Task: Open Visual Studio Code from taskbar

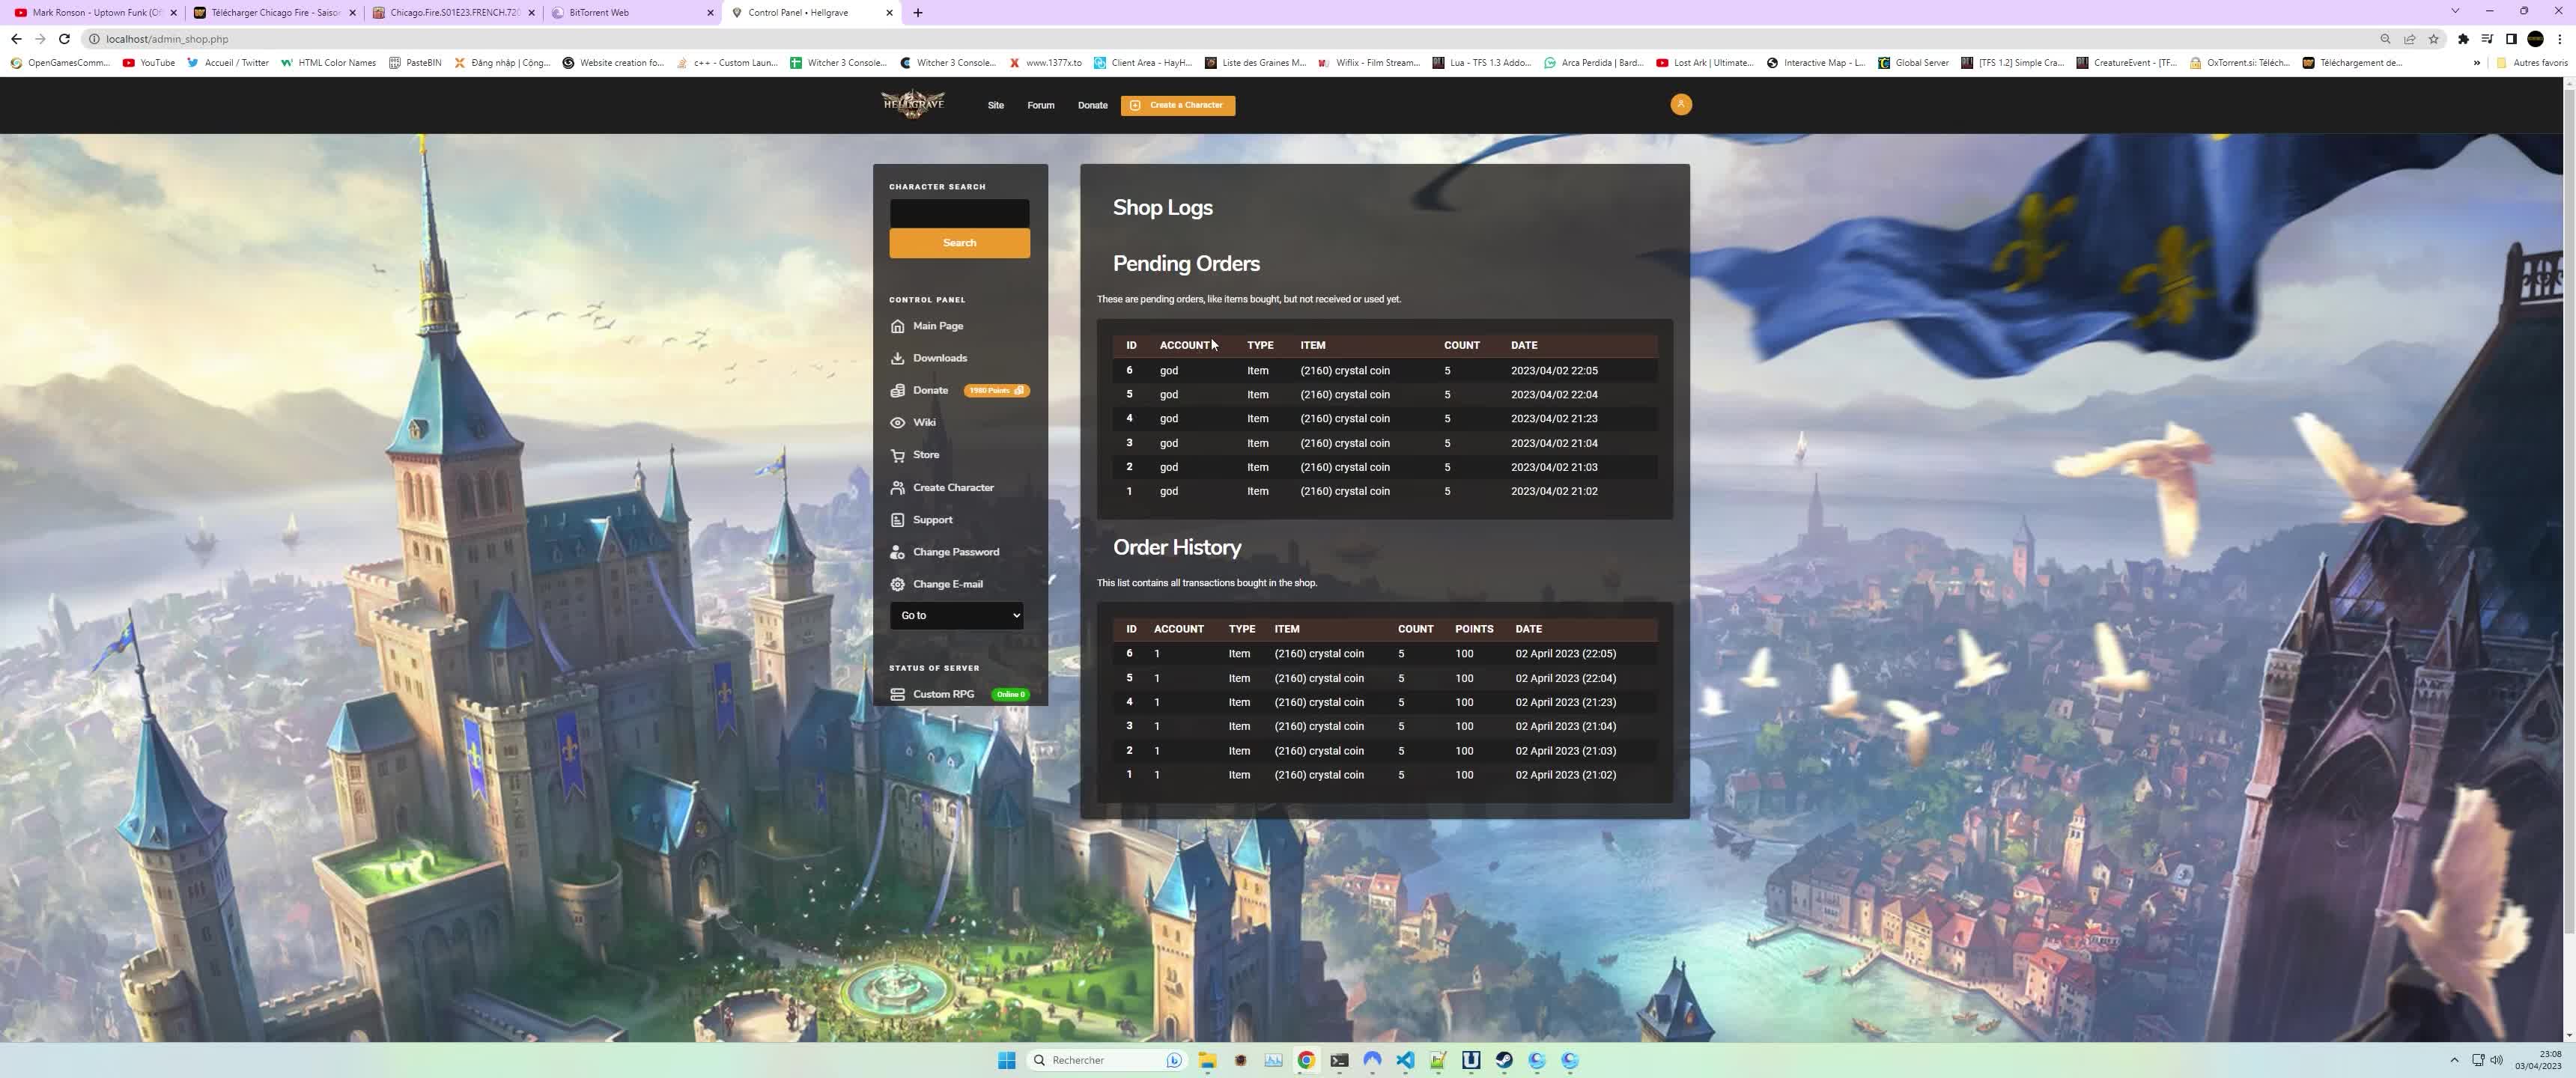Action: [1405, 1060]
